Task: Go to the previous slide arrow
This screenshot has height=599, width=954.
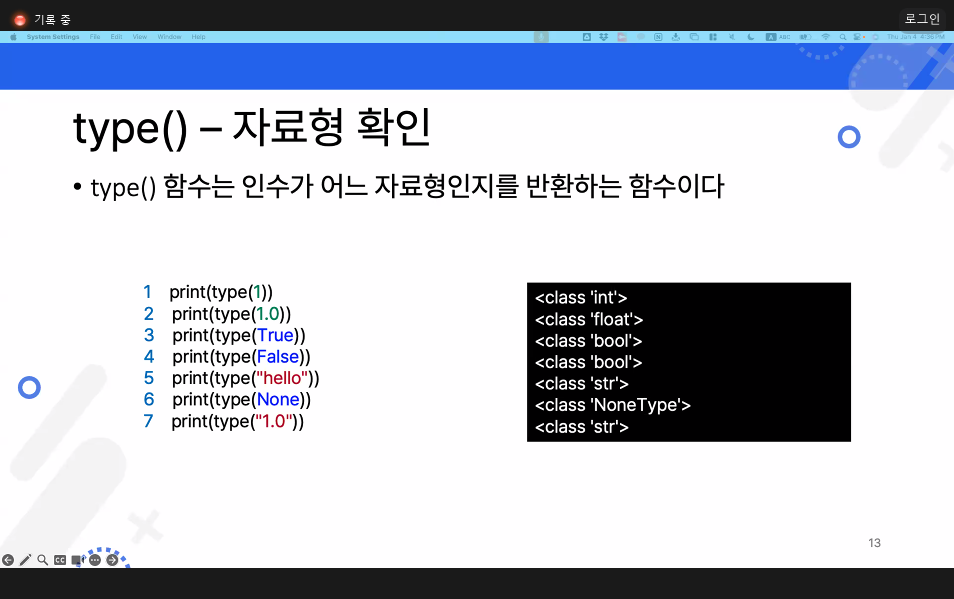Action: coord(8,560)
